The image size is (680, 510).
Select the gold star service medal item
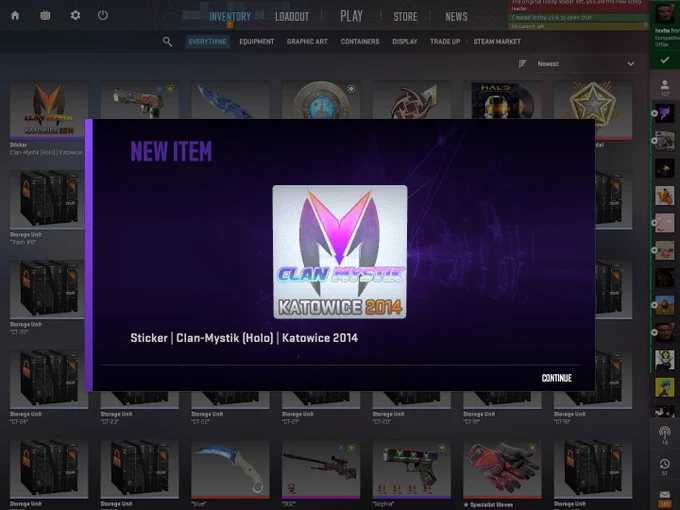593,101
